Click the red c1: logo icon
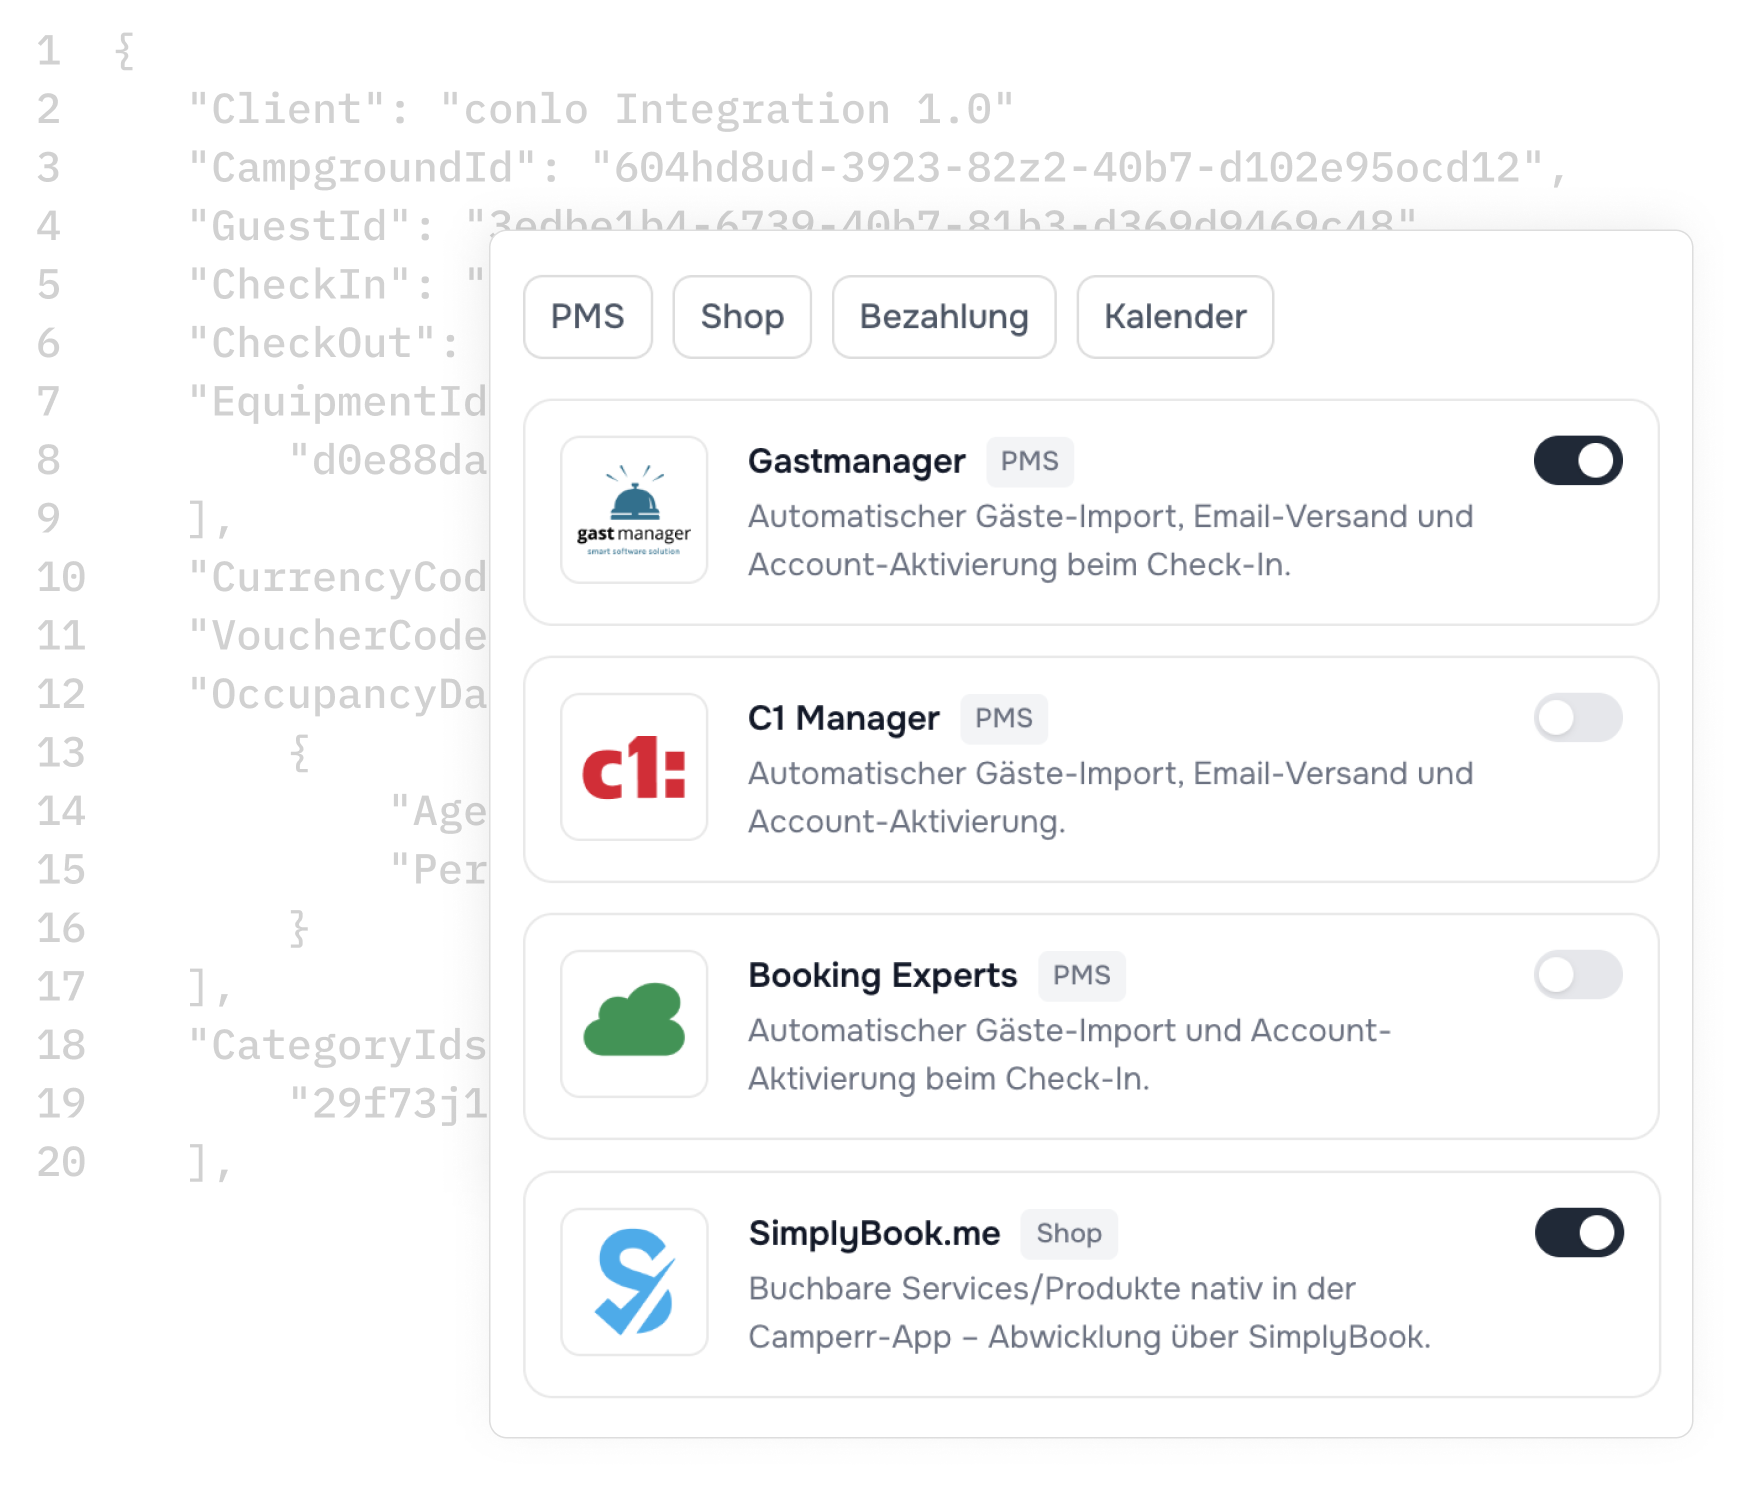The image size is (1746, 1503). tap(634, 767)
